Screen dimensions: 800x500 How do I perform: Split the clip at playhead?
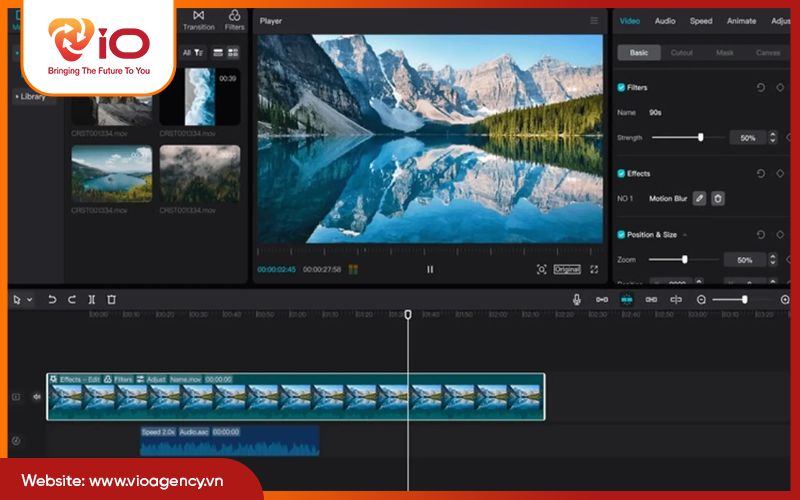(x=92, y=299)
